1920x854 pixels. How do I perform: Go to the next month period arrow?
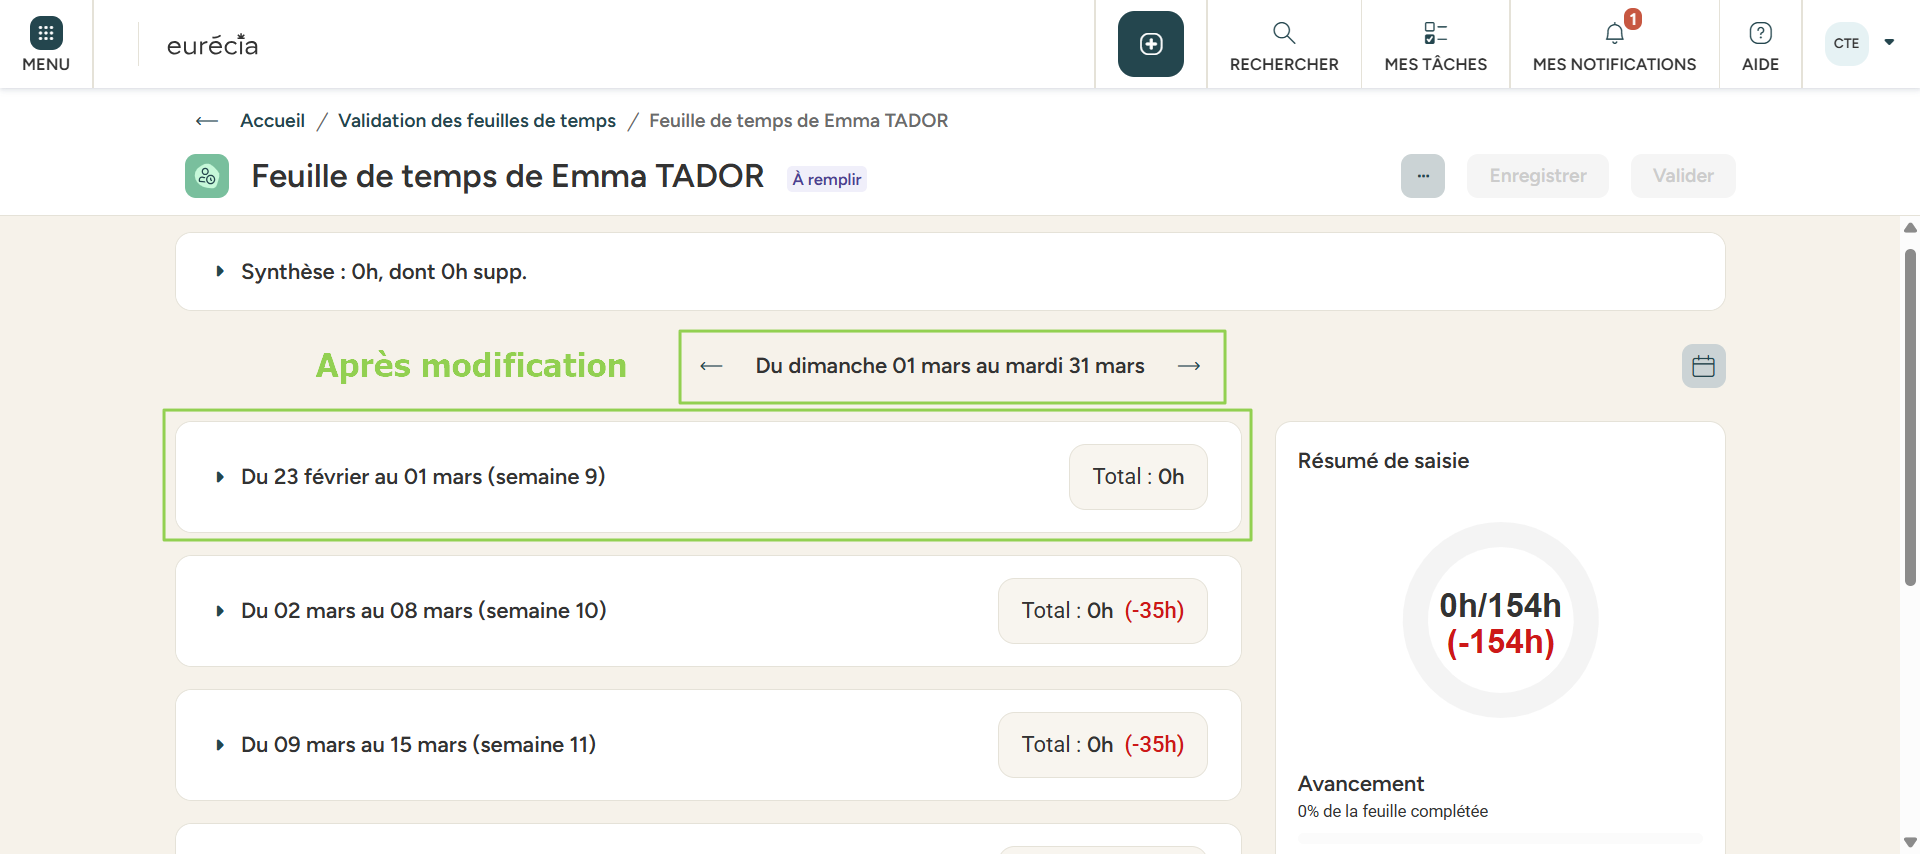[1189, 366]
